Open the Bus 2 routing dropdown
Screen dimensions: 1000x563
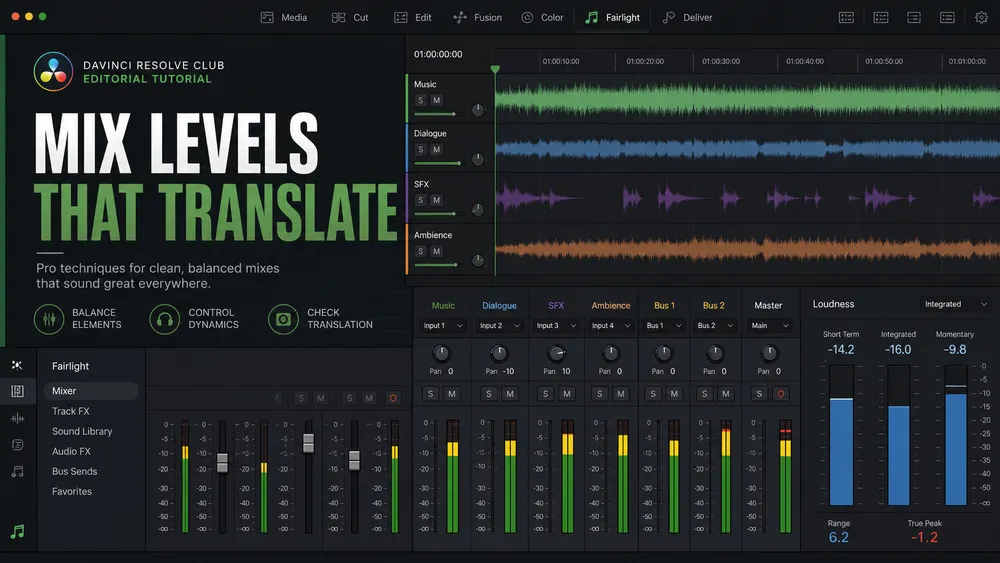(715, 325)
